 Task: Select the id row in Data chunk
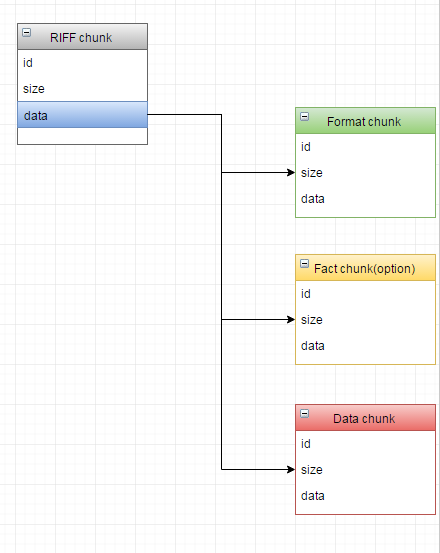pos(366,444)
